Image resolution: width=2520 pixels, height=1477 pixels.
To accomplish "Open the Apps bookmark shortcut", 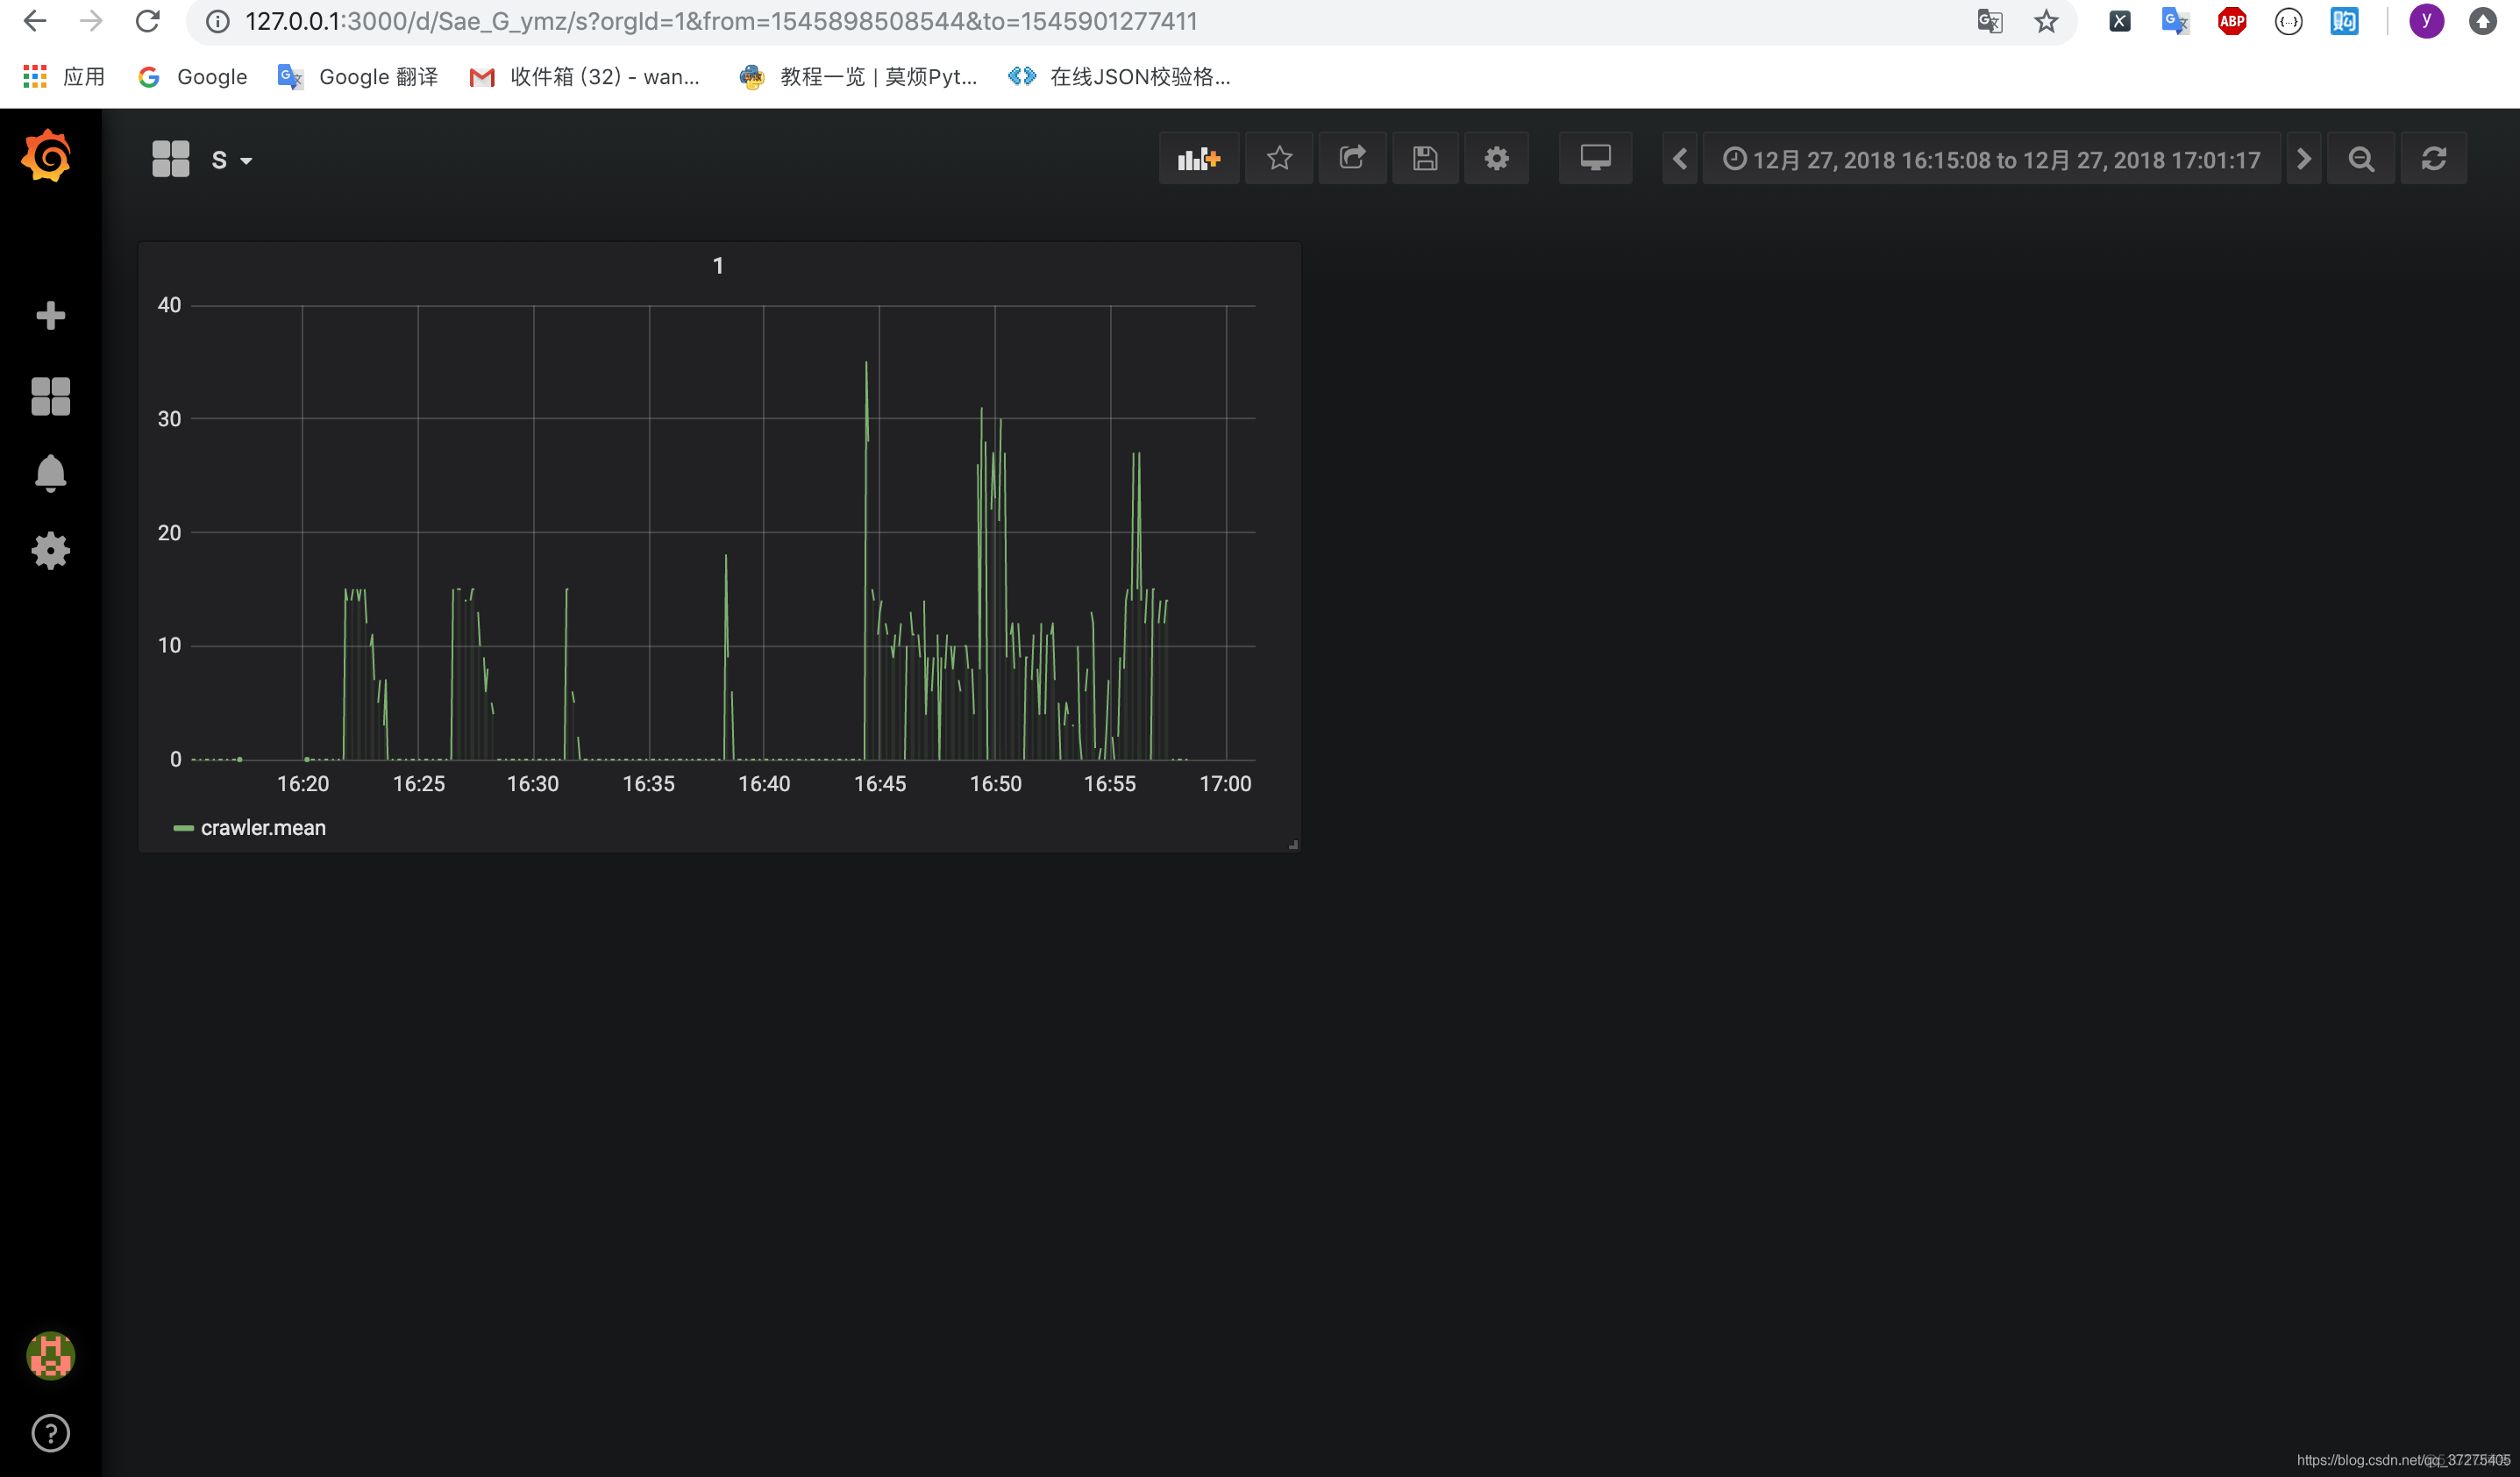I will click(64, 77).
